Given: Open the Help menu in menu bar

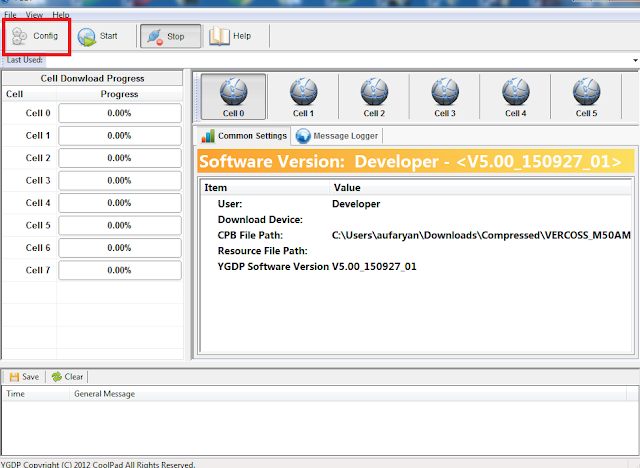Looking at the screenshot, I should (61, 15).
